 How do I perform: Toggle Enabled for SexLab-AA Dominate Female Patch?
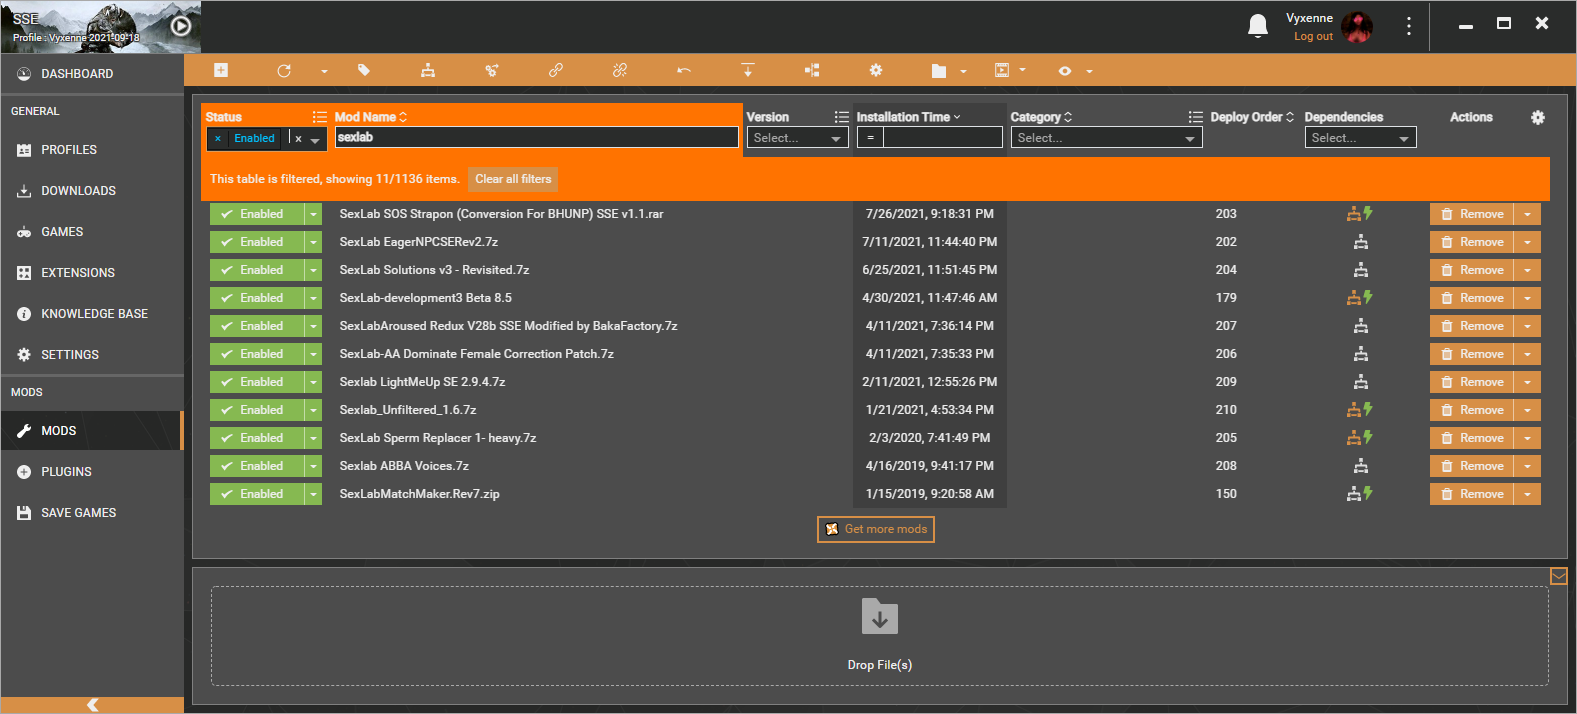[x=256, y=354]
